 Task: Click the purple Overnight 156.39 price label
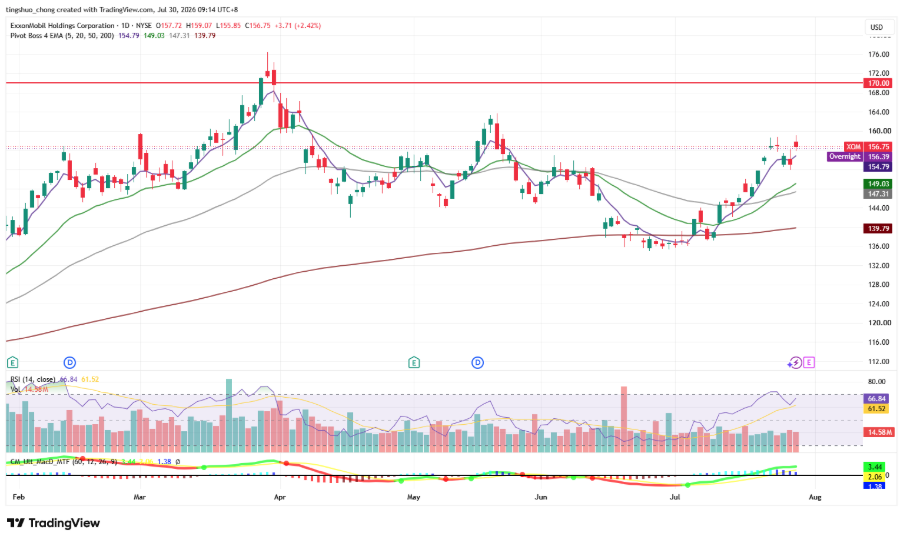(x=860, y=157)
